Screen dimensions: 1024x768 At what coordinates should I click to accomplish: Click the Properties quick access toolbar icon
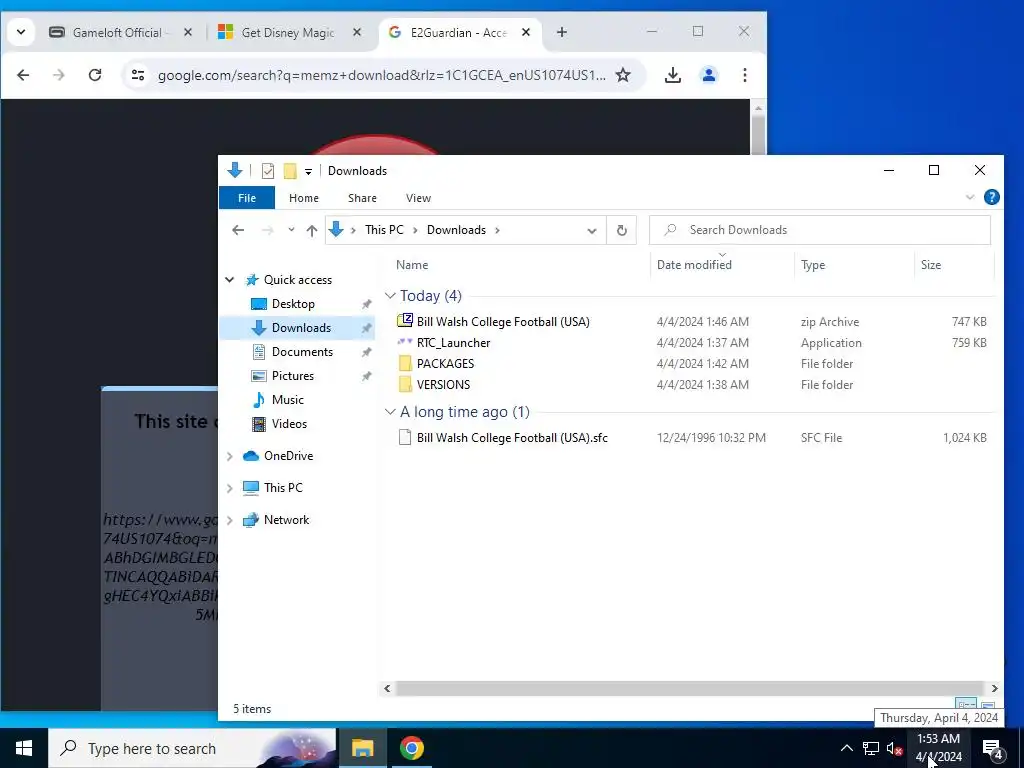pos(268,171)
